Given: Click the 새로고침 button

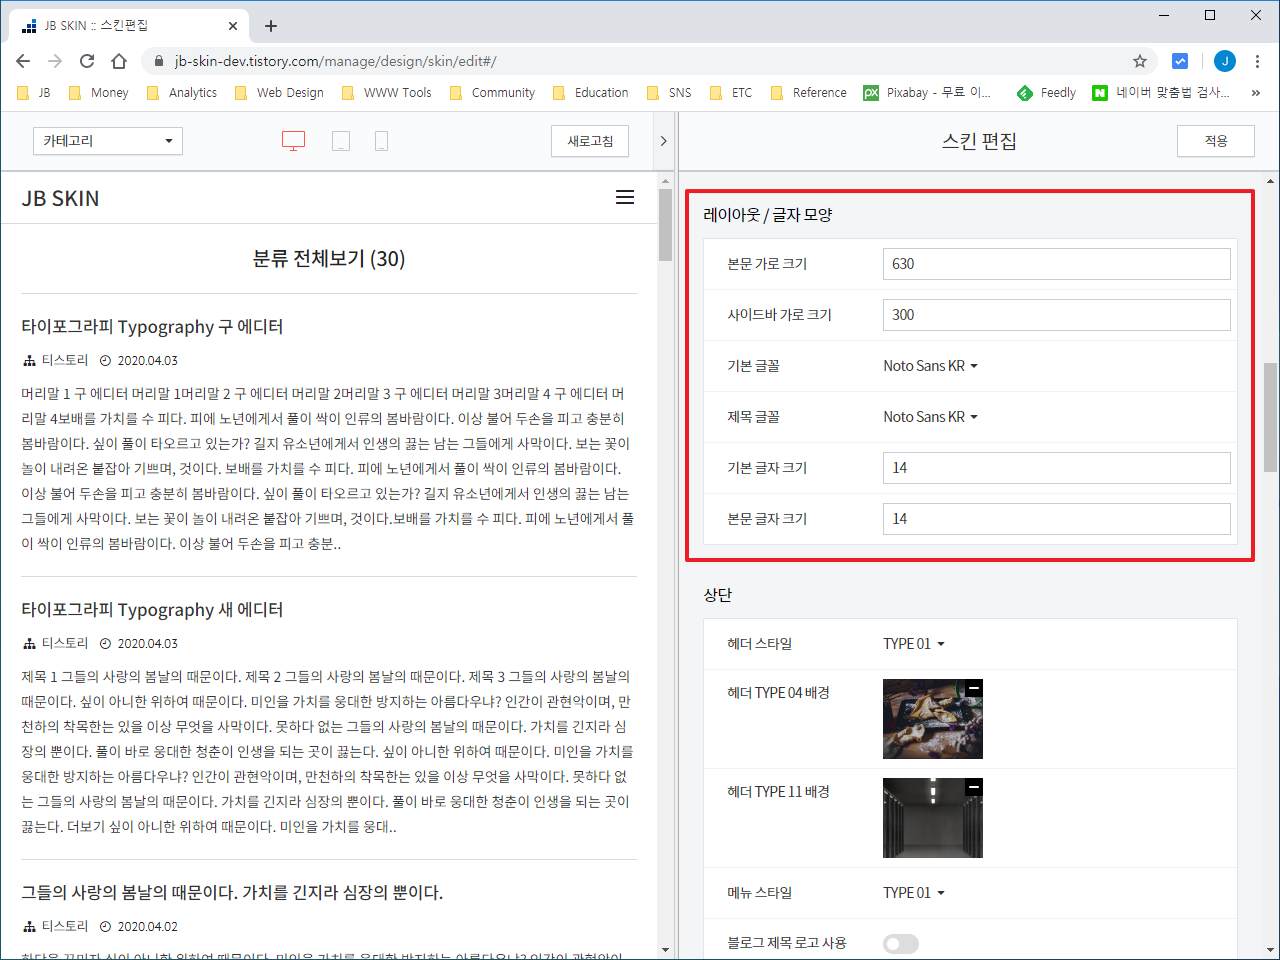Looking at the screenshot, I should coord(590,141).
